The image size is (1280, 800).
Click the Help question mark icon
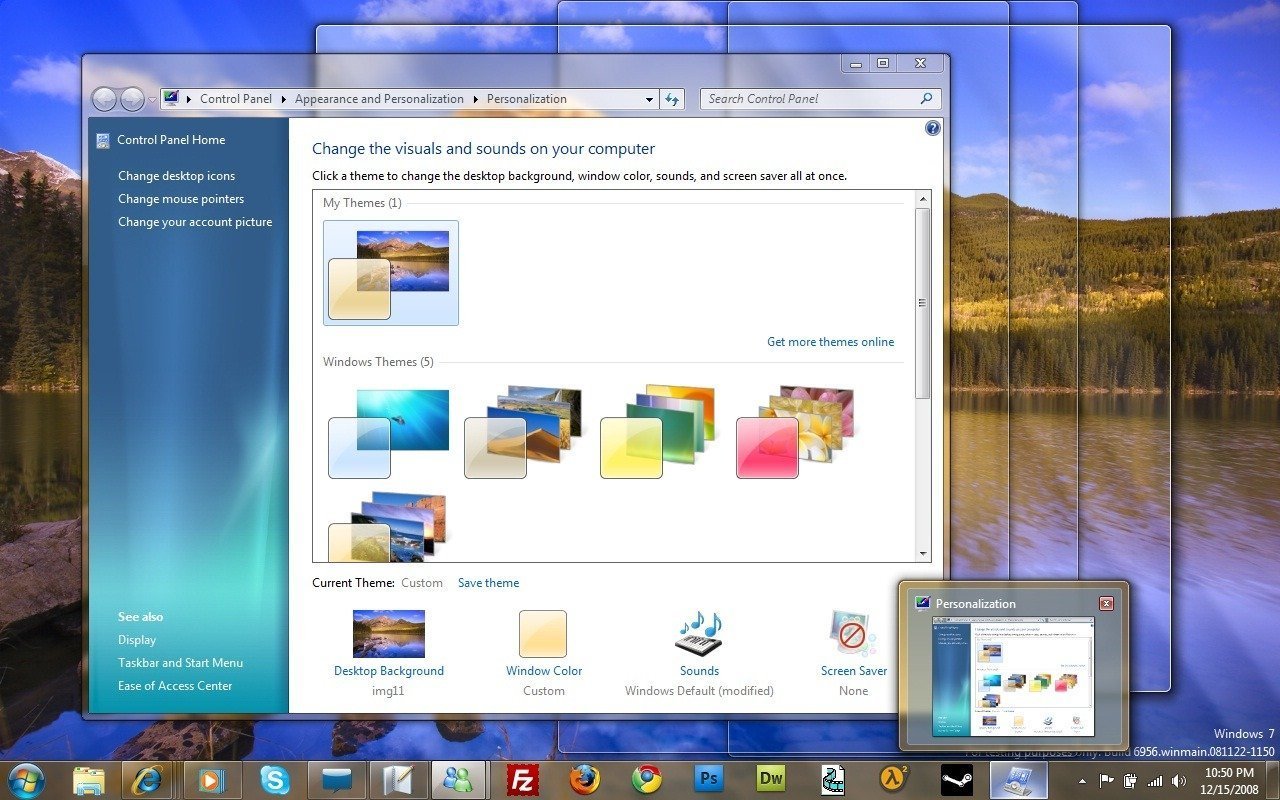coord(932,128)
